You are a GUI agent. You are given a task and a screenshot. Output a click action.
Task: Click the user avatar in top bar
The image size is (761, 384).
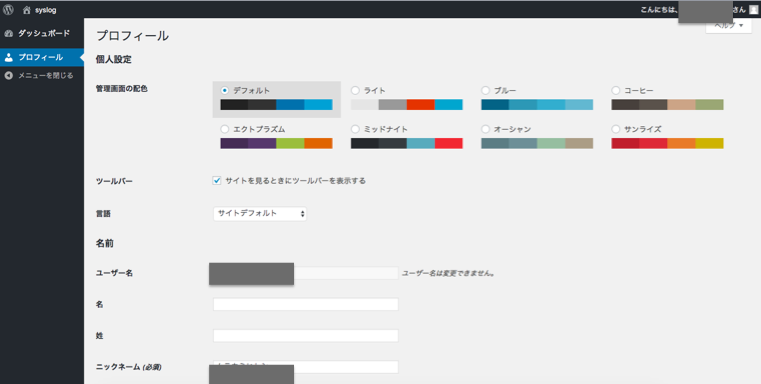[753, 10]
